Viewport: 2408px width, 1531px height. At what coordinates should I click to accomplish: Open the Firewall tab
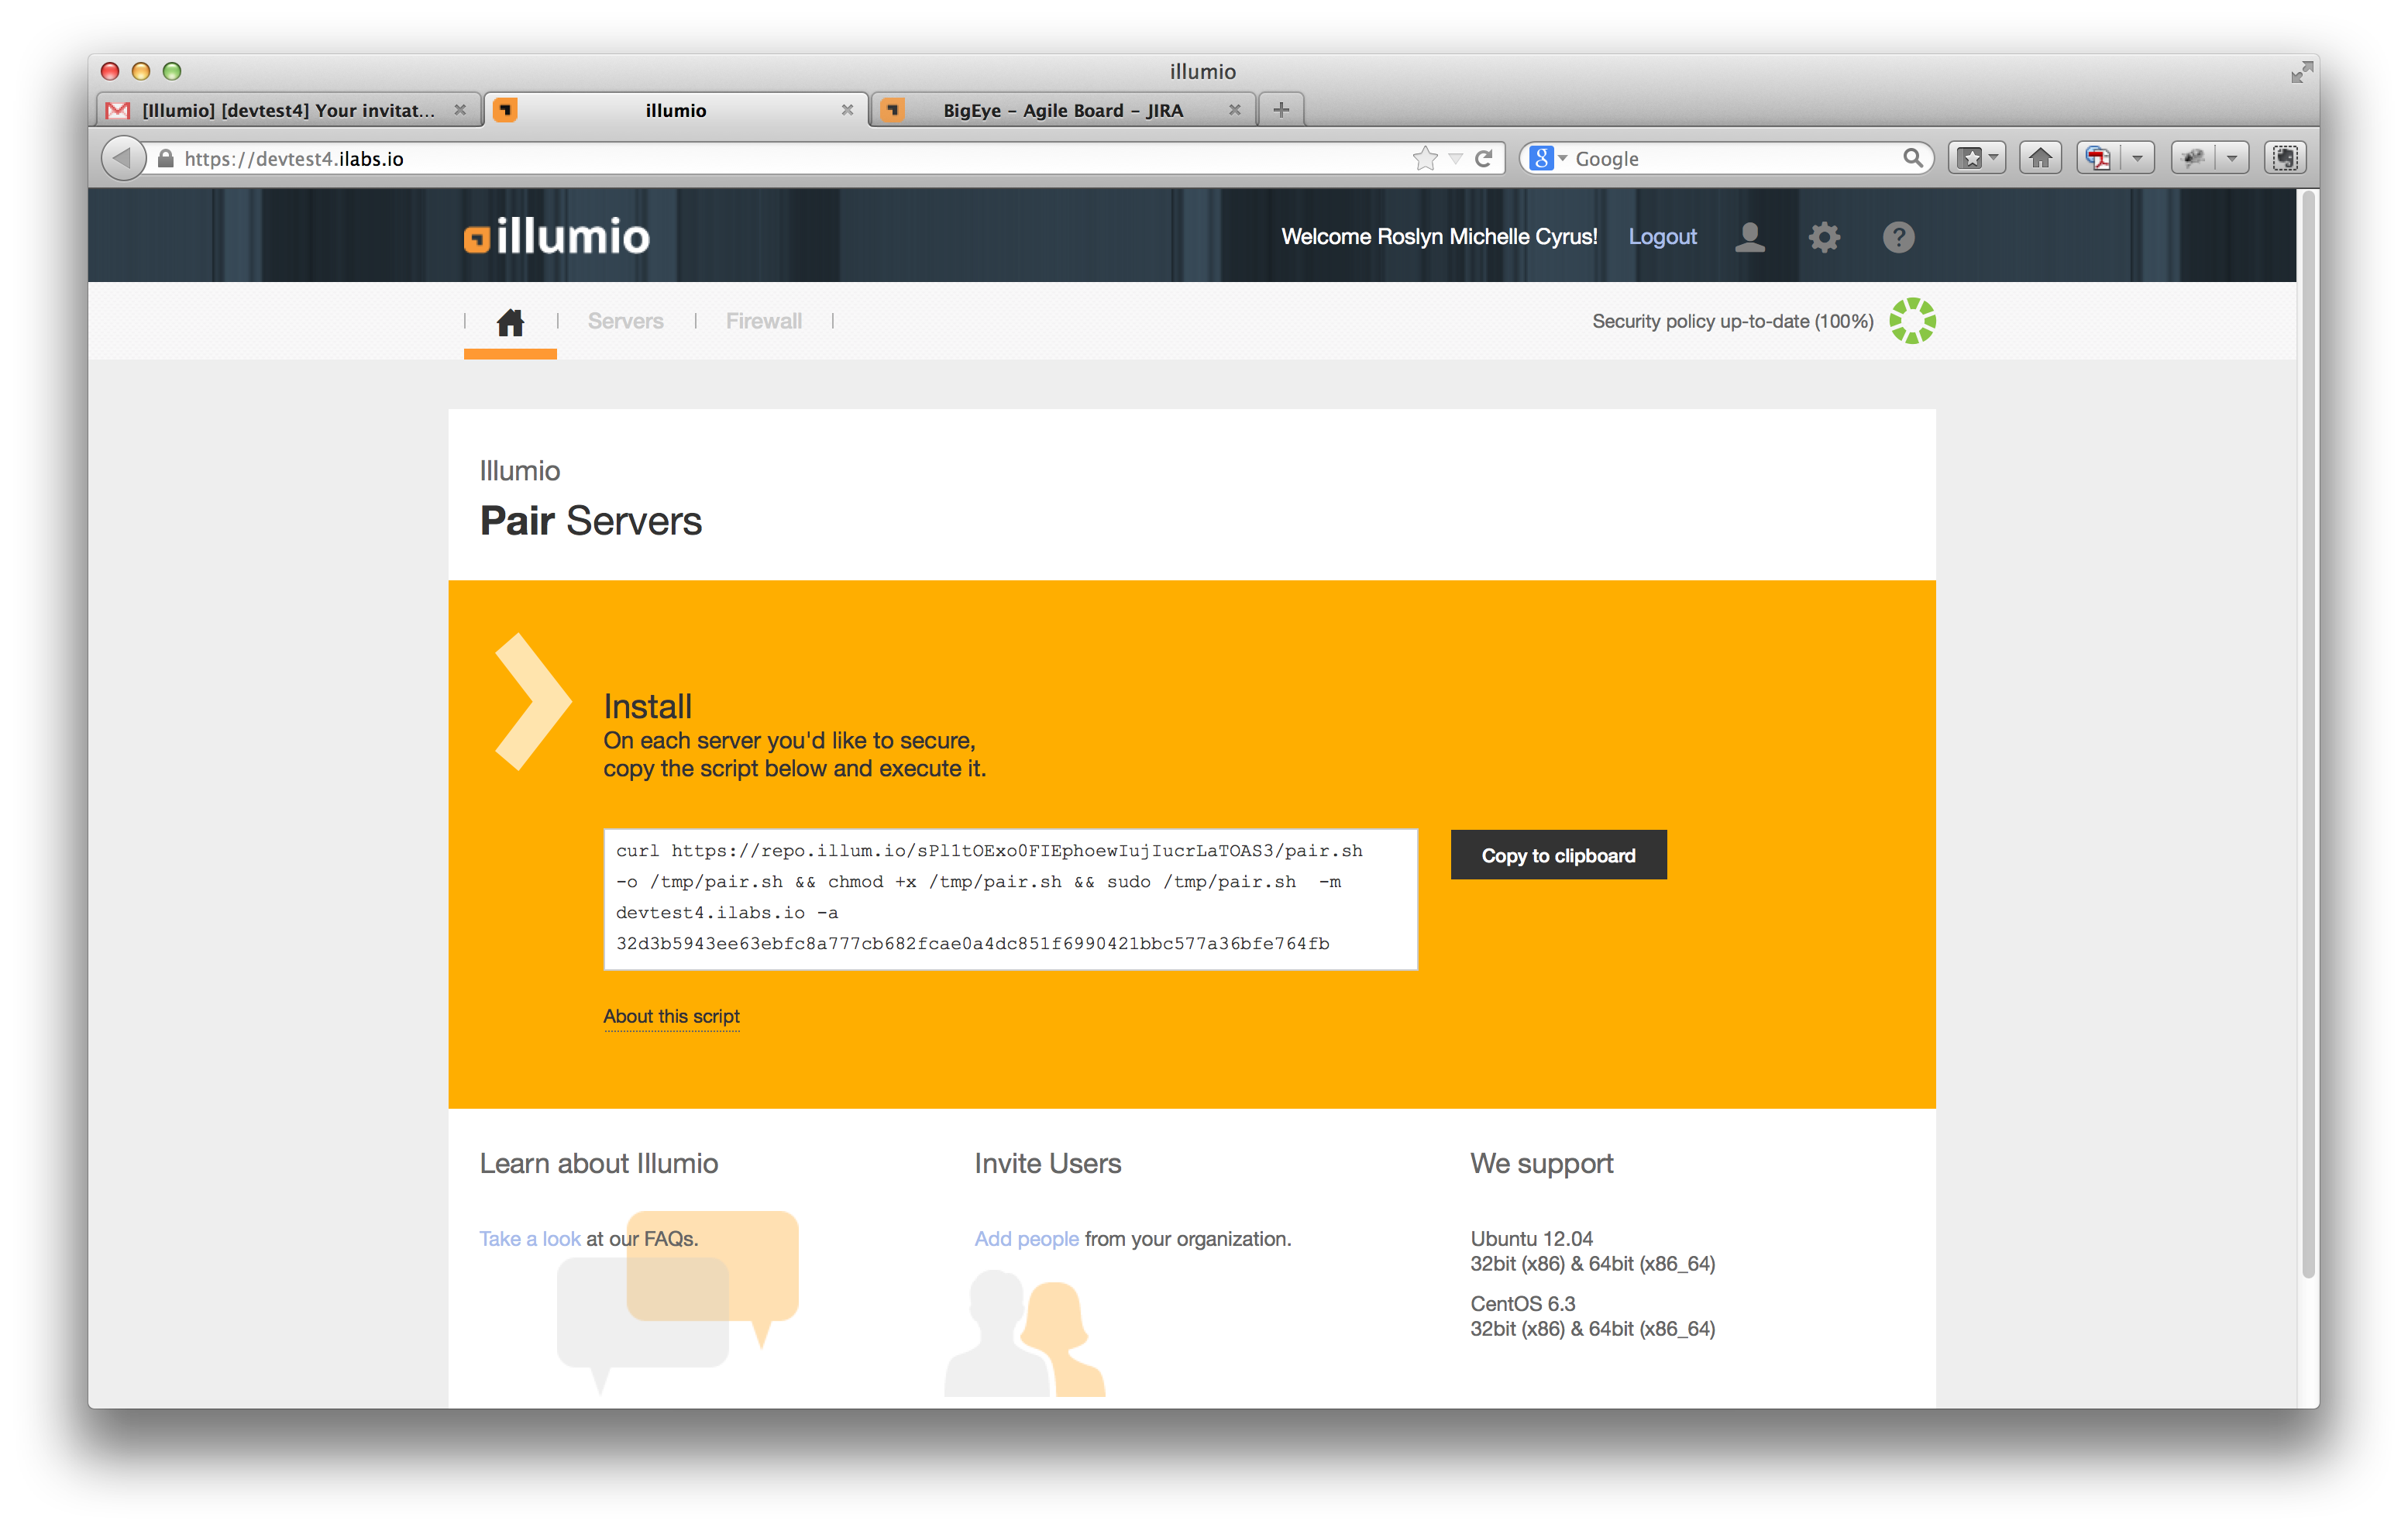(x=764, y=321)
